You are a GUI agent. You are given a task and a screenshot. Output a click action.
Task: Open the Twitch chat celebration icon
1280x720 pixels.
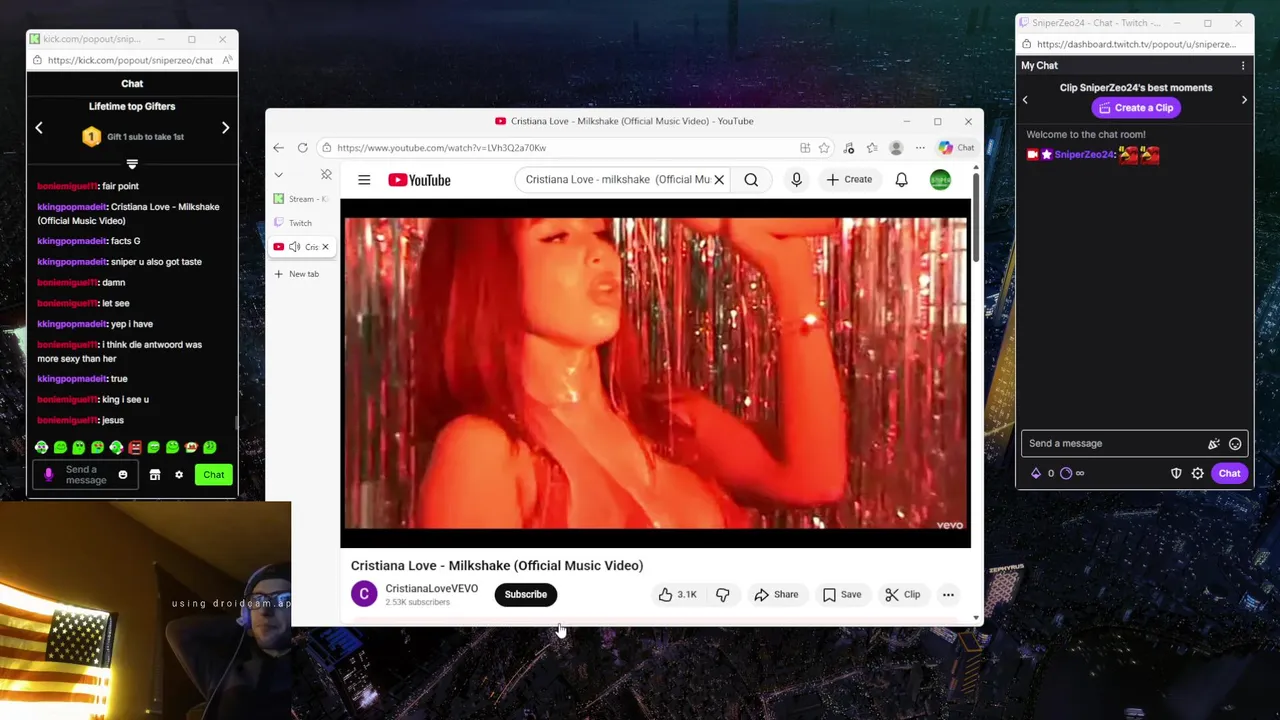[1214, 444]
